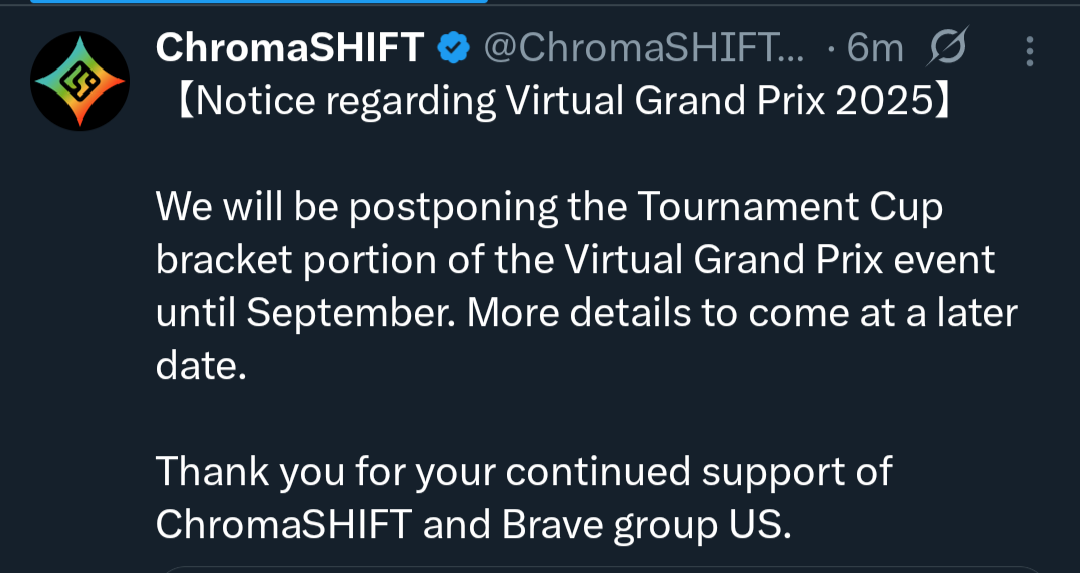Click the 'bracket portion of the Virtual' line
Screen dimensions: 1080x573
(x=575, y=260)
